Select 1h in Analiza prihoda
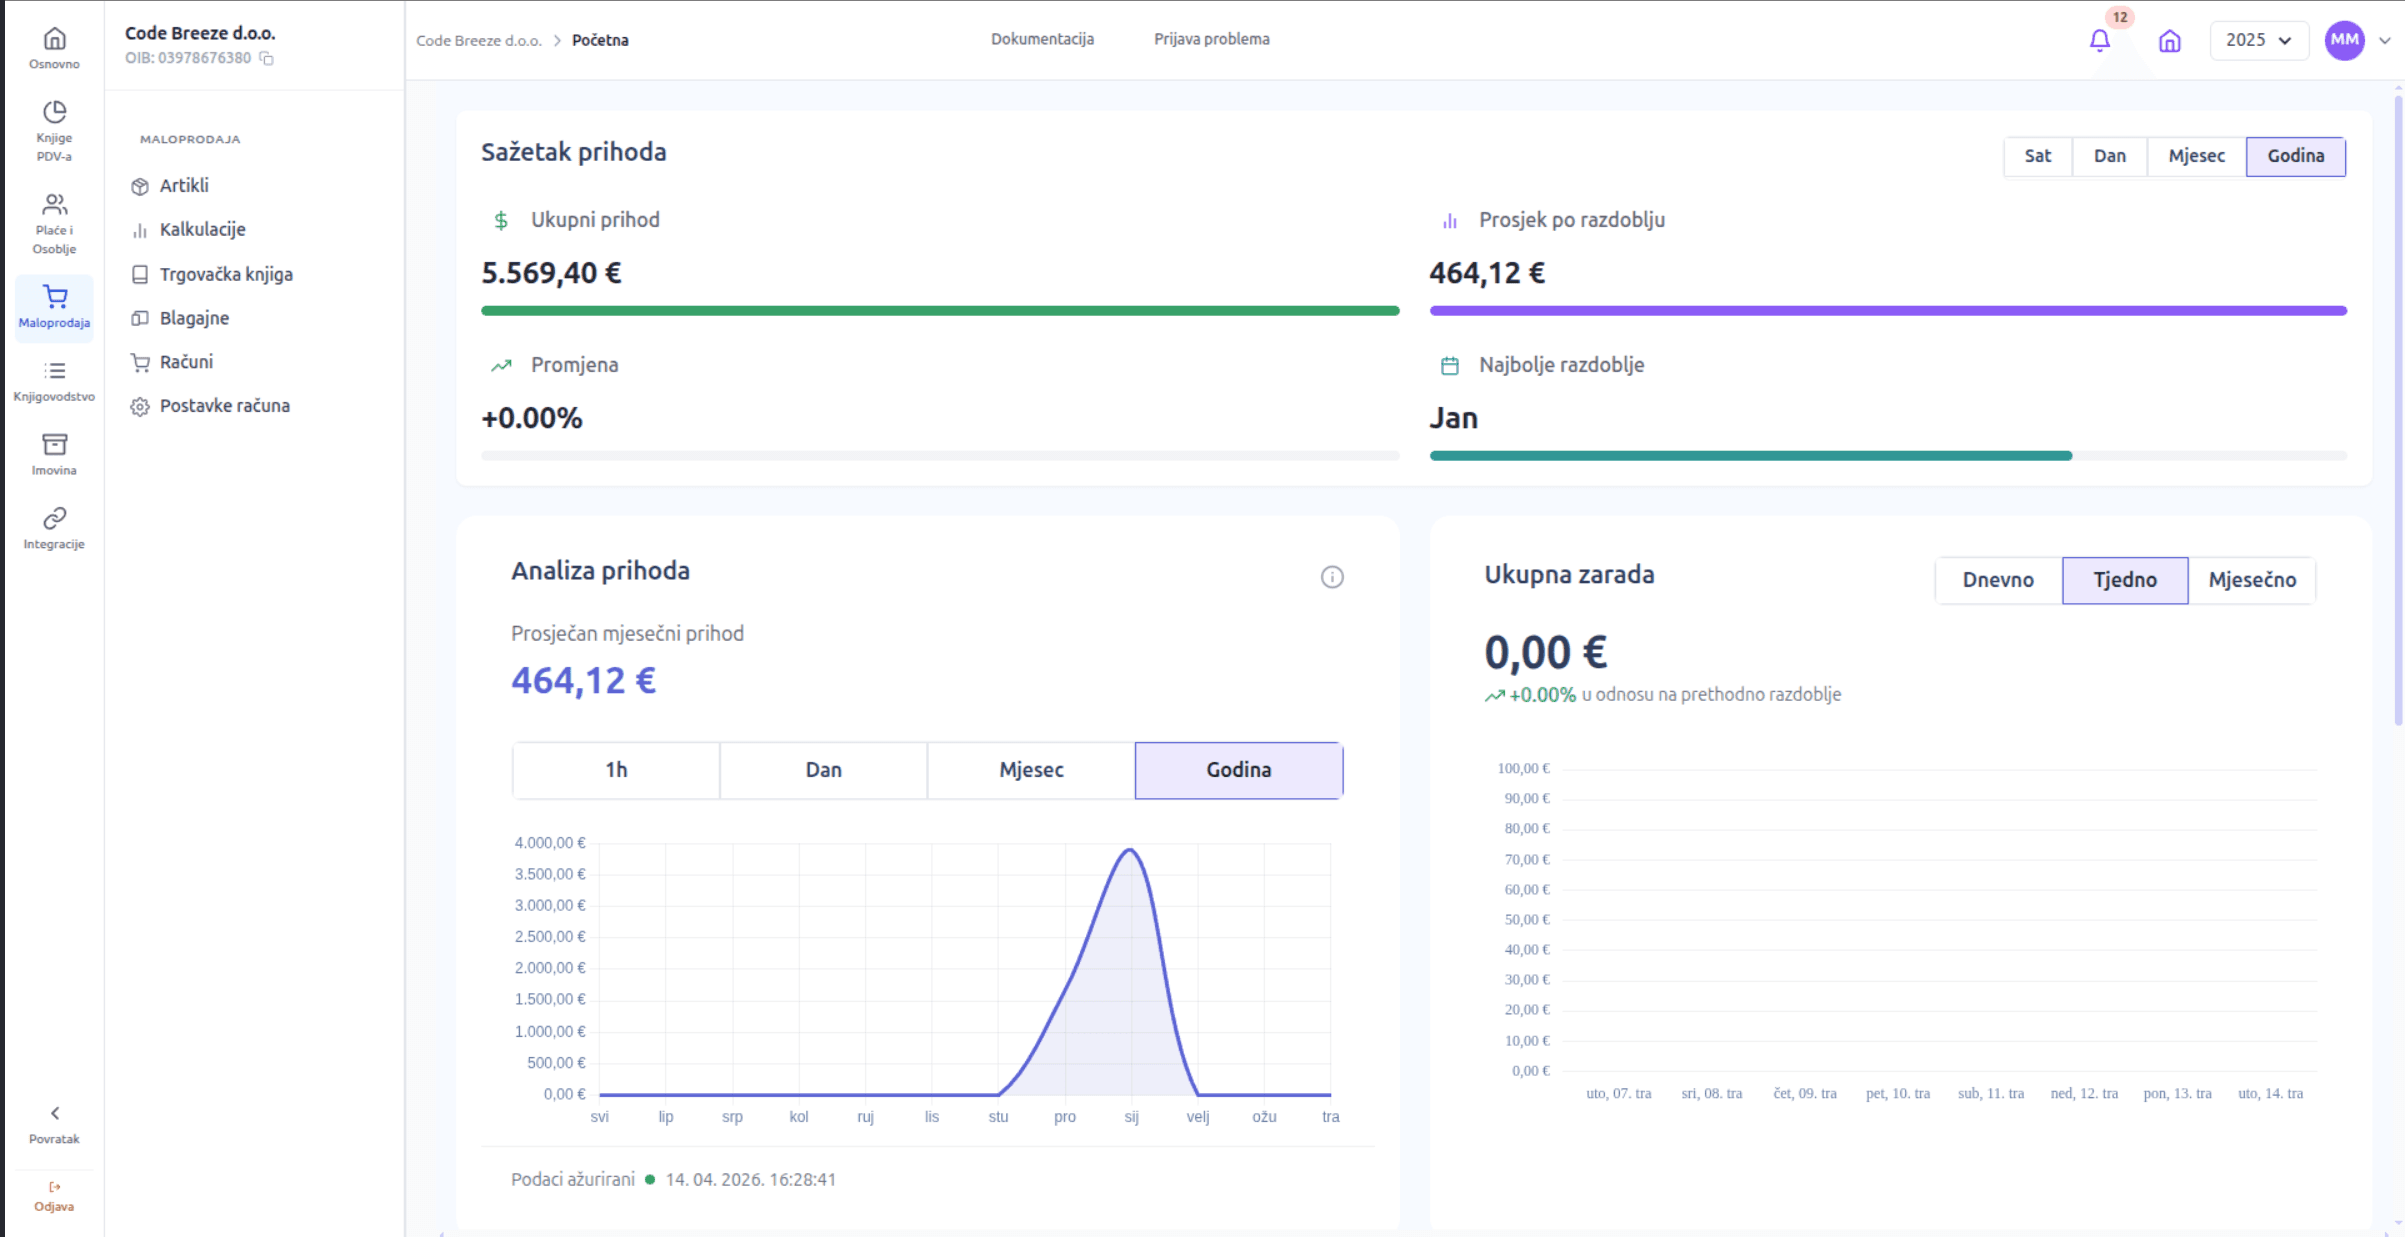Screen dimensions: 2405x1237 click(616, 770)
